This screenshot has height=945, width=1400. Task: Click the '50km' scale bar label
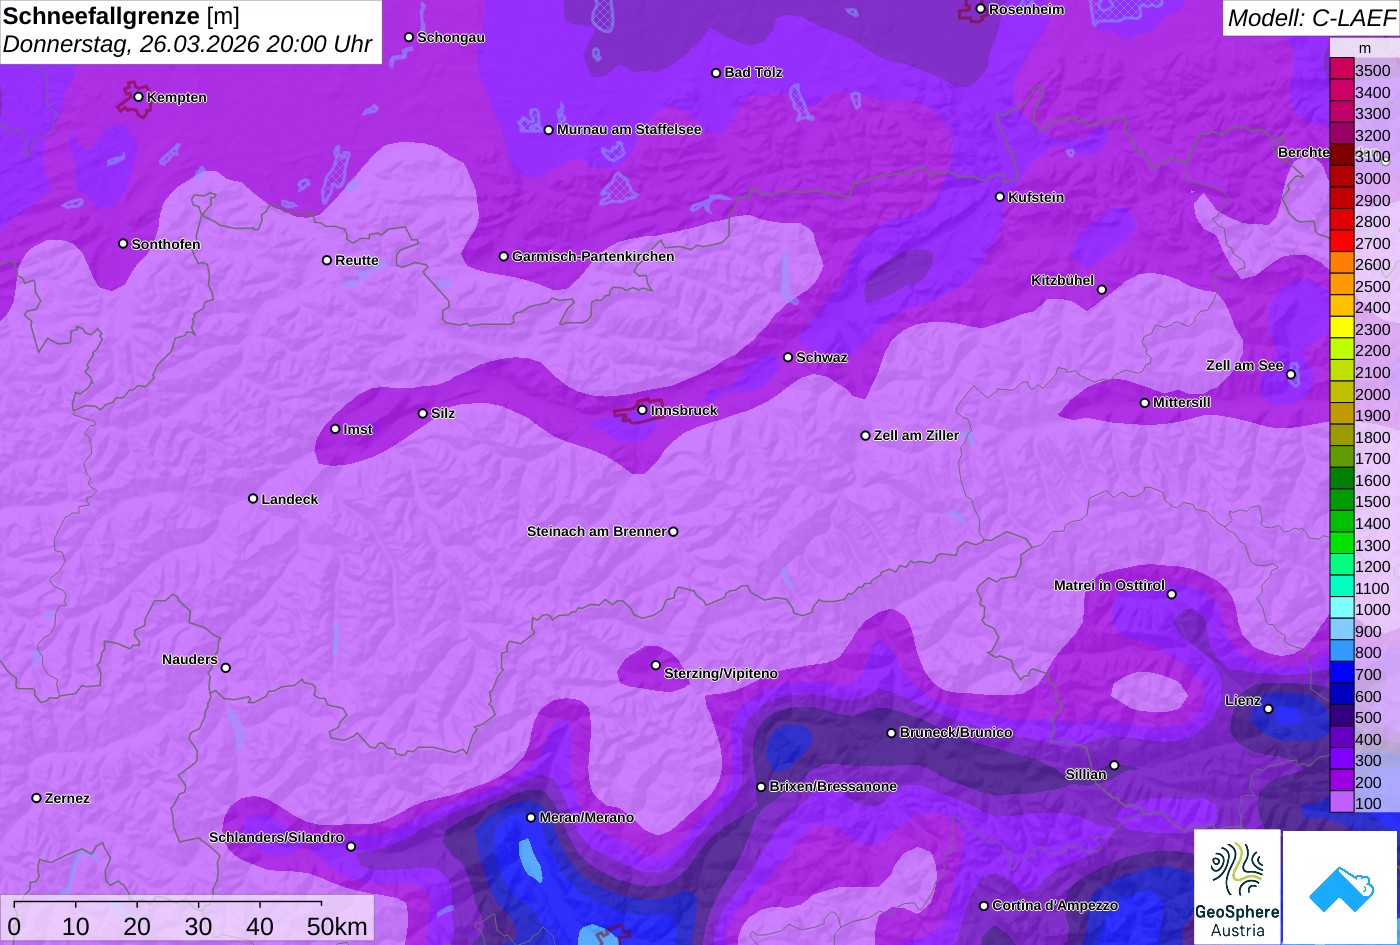337,927
